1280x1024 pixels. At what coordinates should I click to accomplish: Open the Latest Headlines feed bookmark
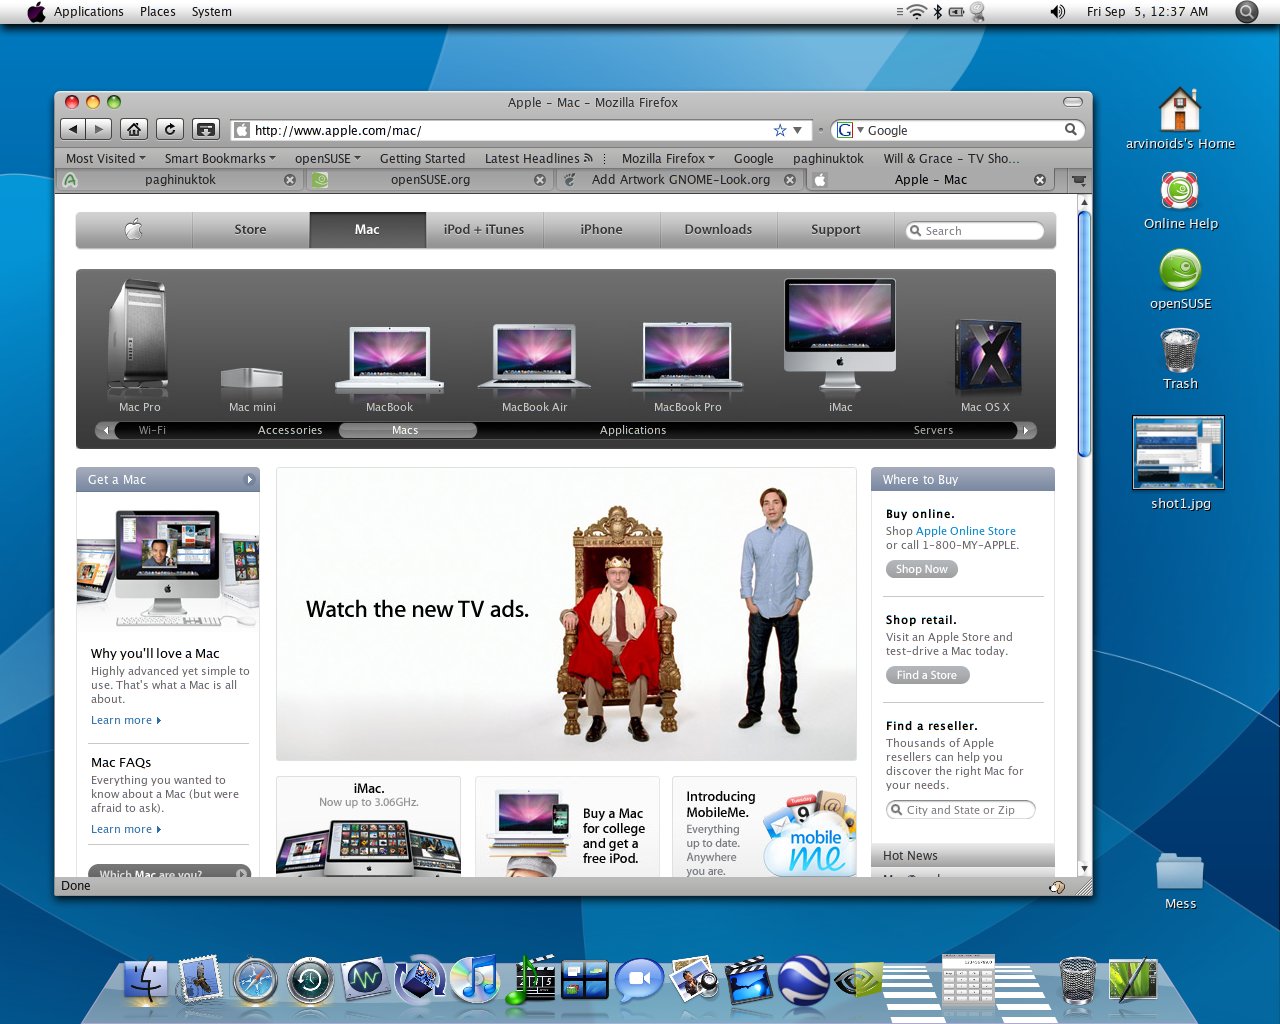click(538, 158)
